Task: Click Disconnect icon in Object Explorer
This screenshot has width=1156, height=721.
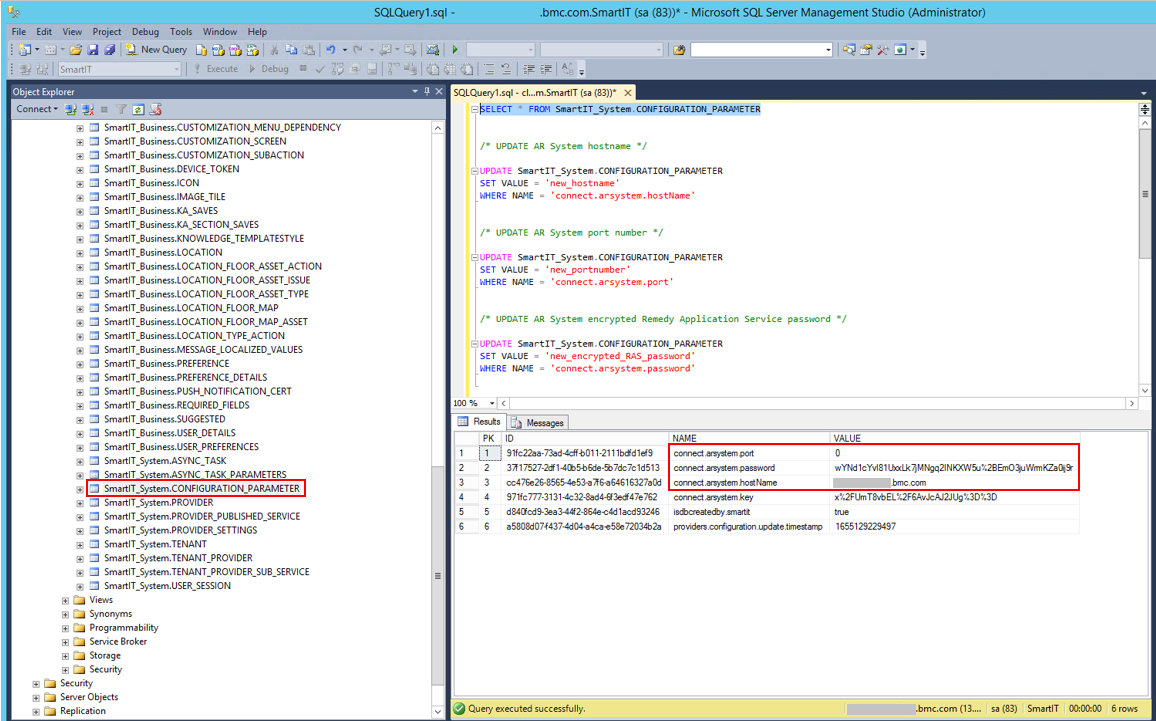Action: pos(88,109)
